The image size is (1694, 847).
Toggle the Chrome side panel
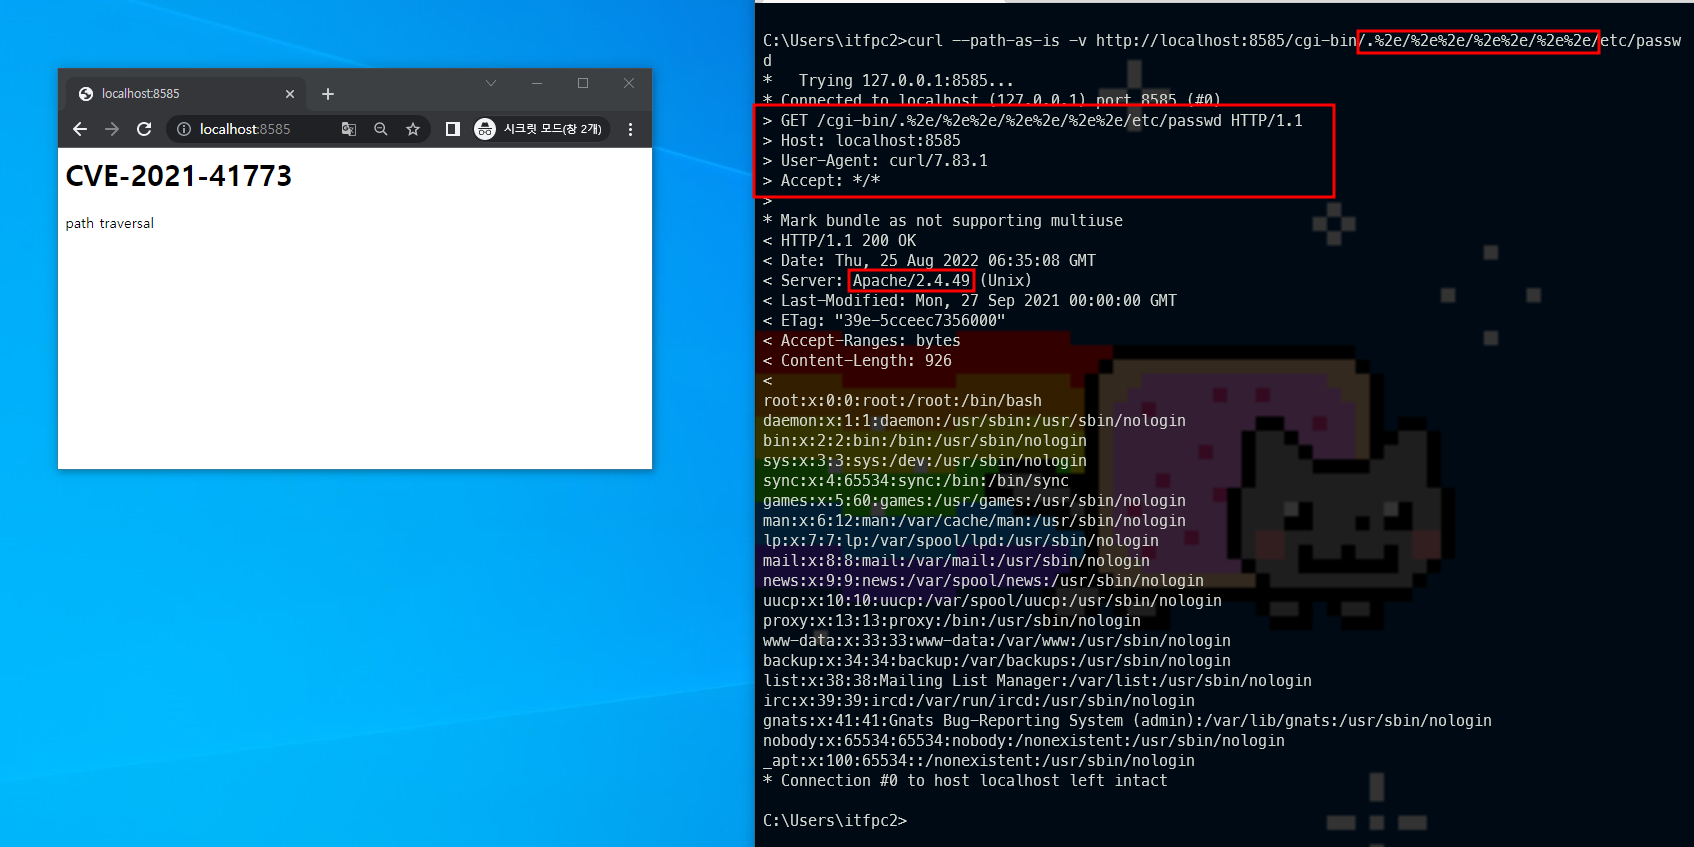(453, 129)
